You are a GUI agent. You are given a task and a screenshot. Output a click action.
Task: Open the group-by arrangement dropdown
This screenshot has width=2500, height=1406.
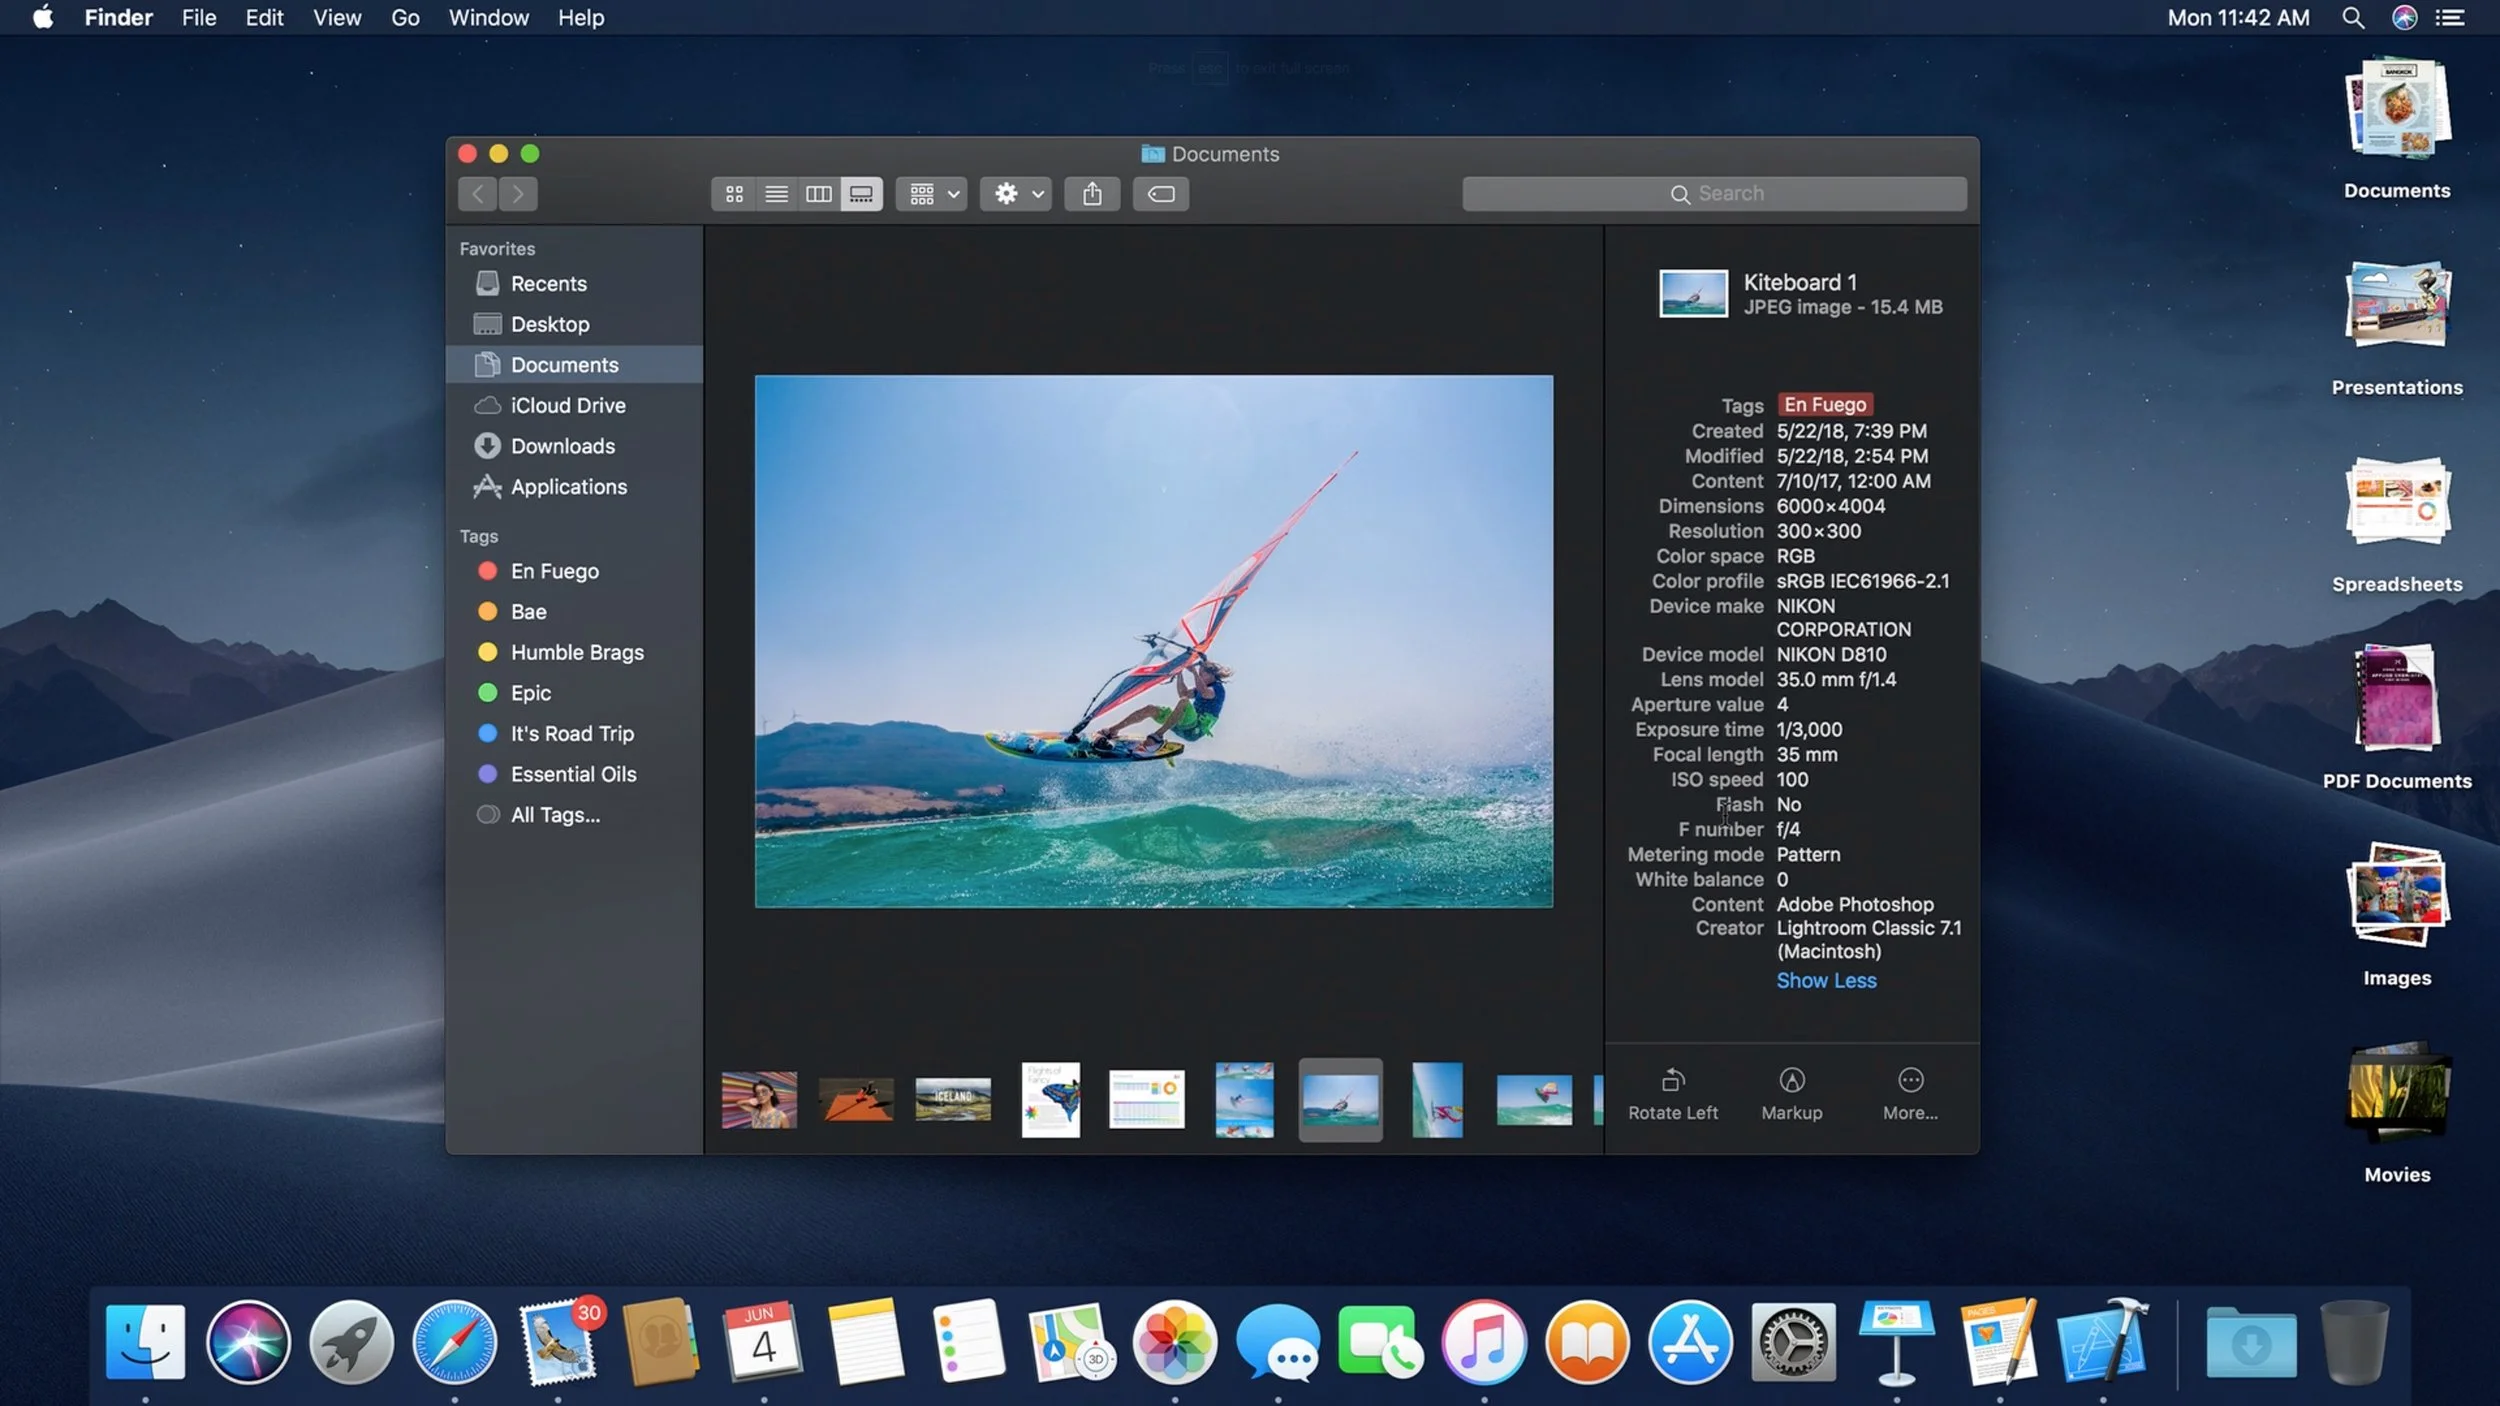(x=932, y=194)
